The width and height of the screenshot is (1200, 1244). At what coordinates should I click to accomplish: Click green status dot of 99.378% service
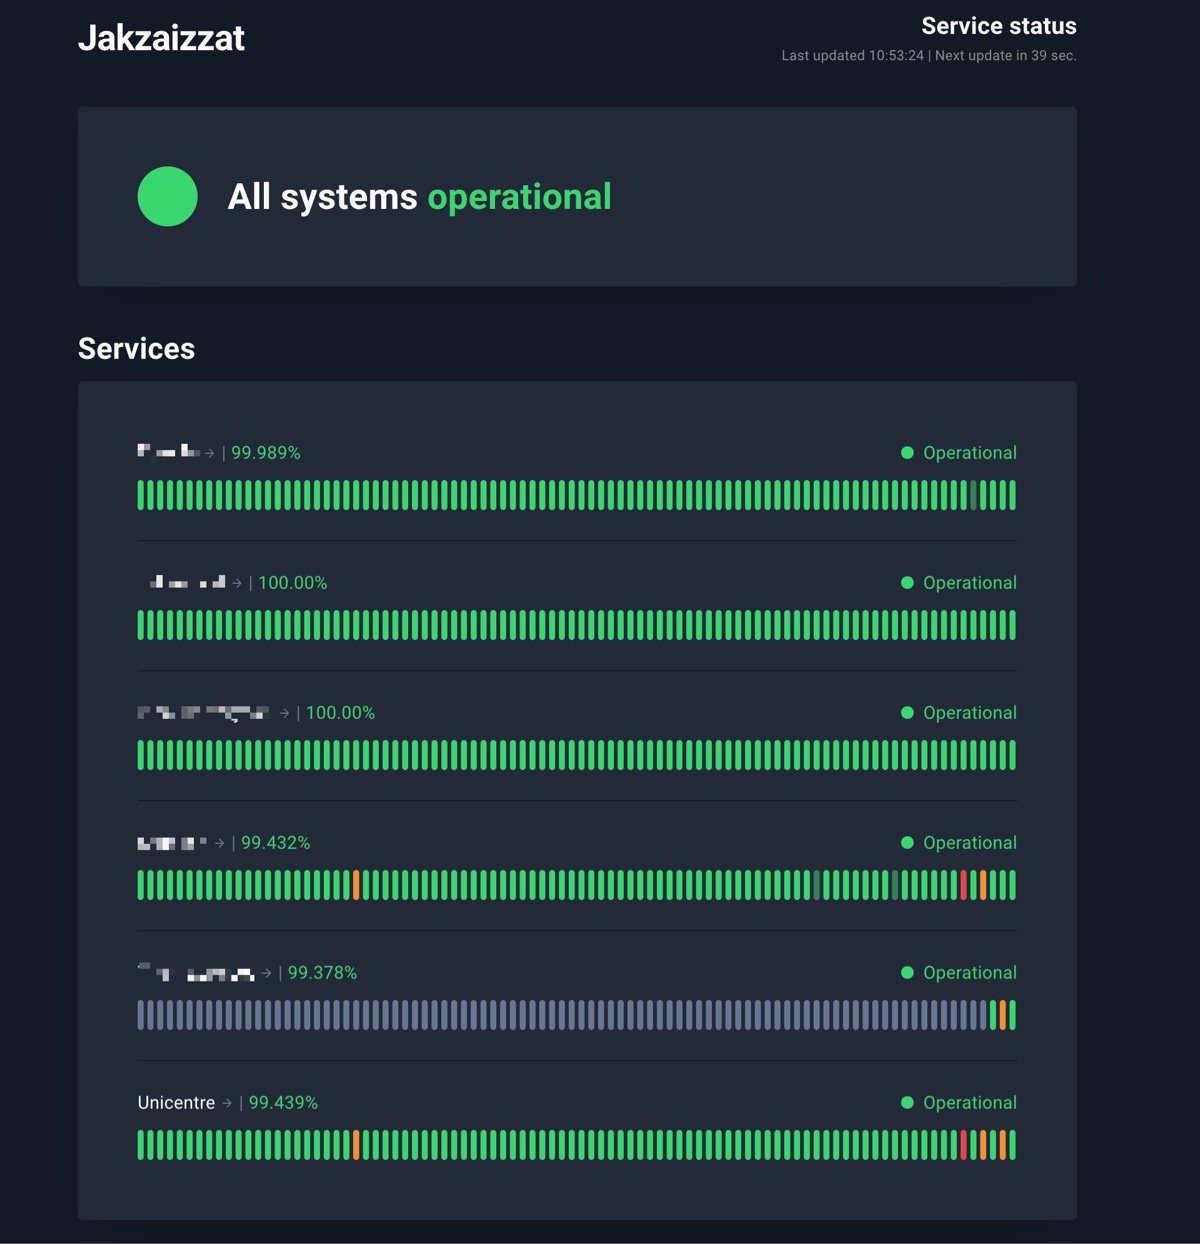[x=907, y=973]
